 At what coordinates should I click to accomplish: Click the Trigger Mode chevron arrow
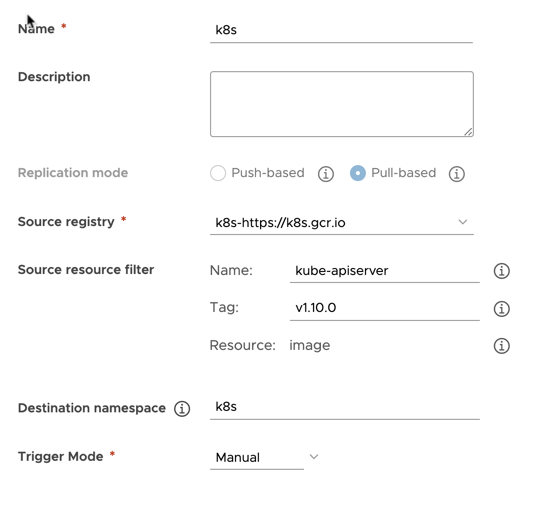[314, 457]
